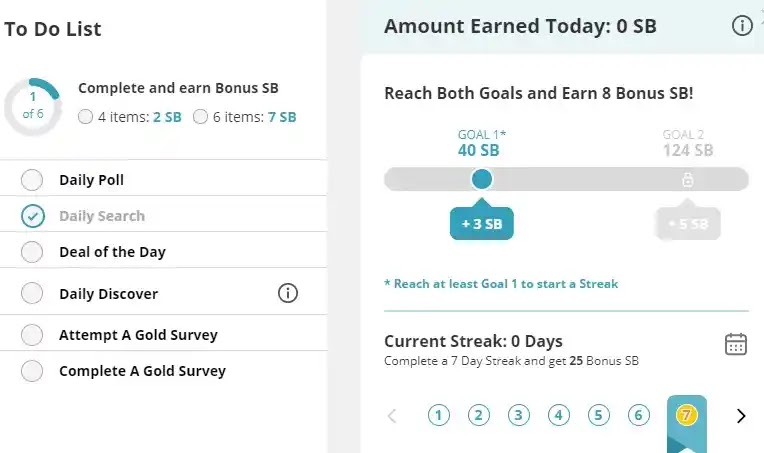The height and width of the screenshot is (453, 764).
Task: Open Attempt A Gold Survey task
Action: pyautogui.click(x=138, y=335)
